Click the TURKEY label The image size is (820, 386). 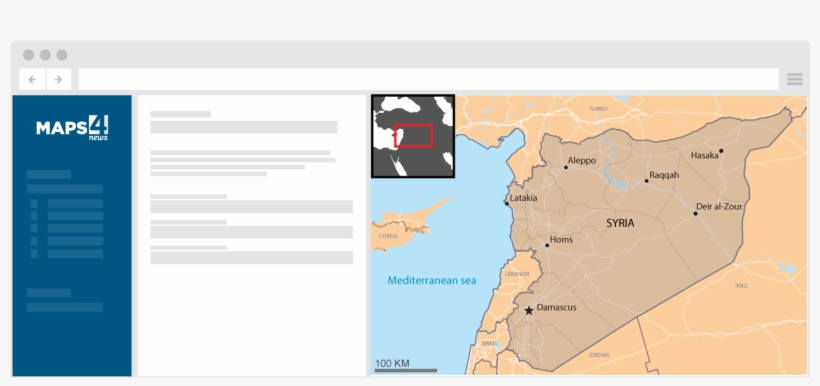598,109
